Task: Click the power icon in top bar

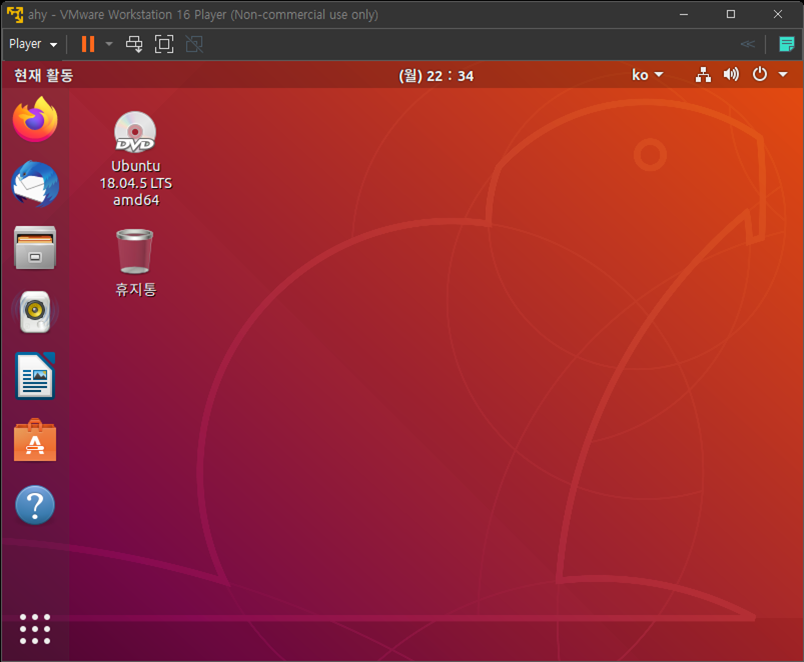Action: [759, 75]
